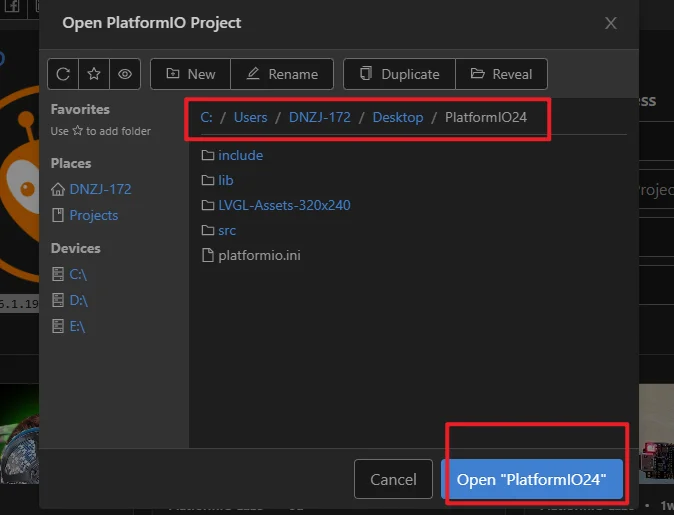Click the drive icon next to E:\

[58, 326]
